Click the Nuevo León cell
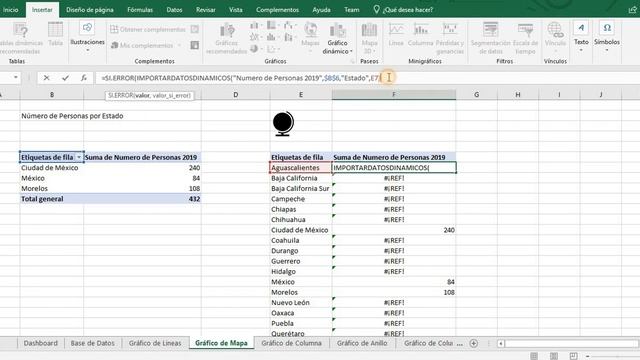Screen dimensions: 640x360 [301, 302]
